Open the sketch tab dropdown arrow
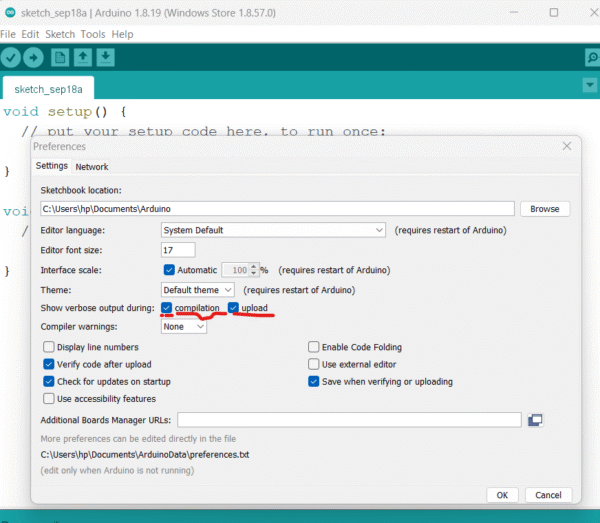 [x=588, y=86]
